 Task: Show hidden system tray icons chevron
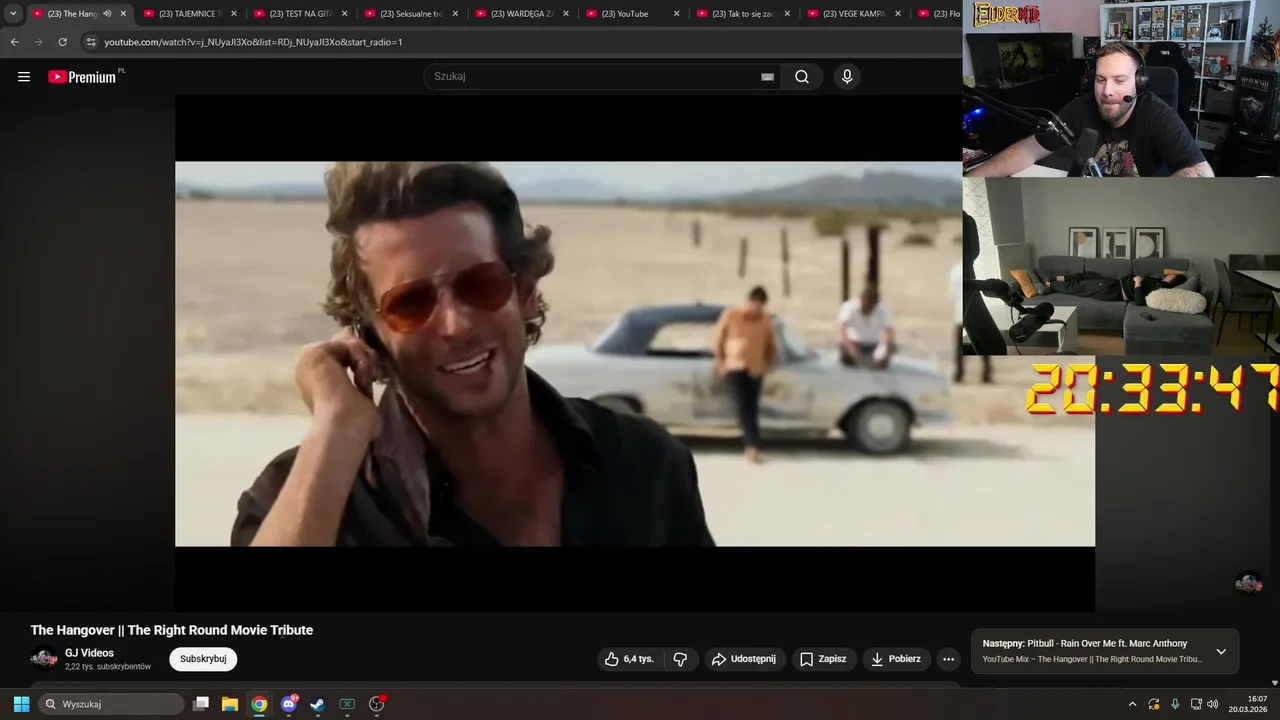point(1132,704)
